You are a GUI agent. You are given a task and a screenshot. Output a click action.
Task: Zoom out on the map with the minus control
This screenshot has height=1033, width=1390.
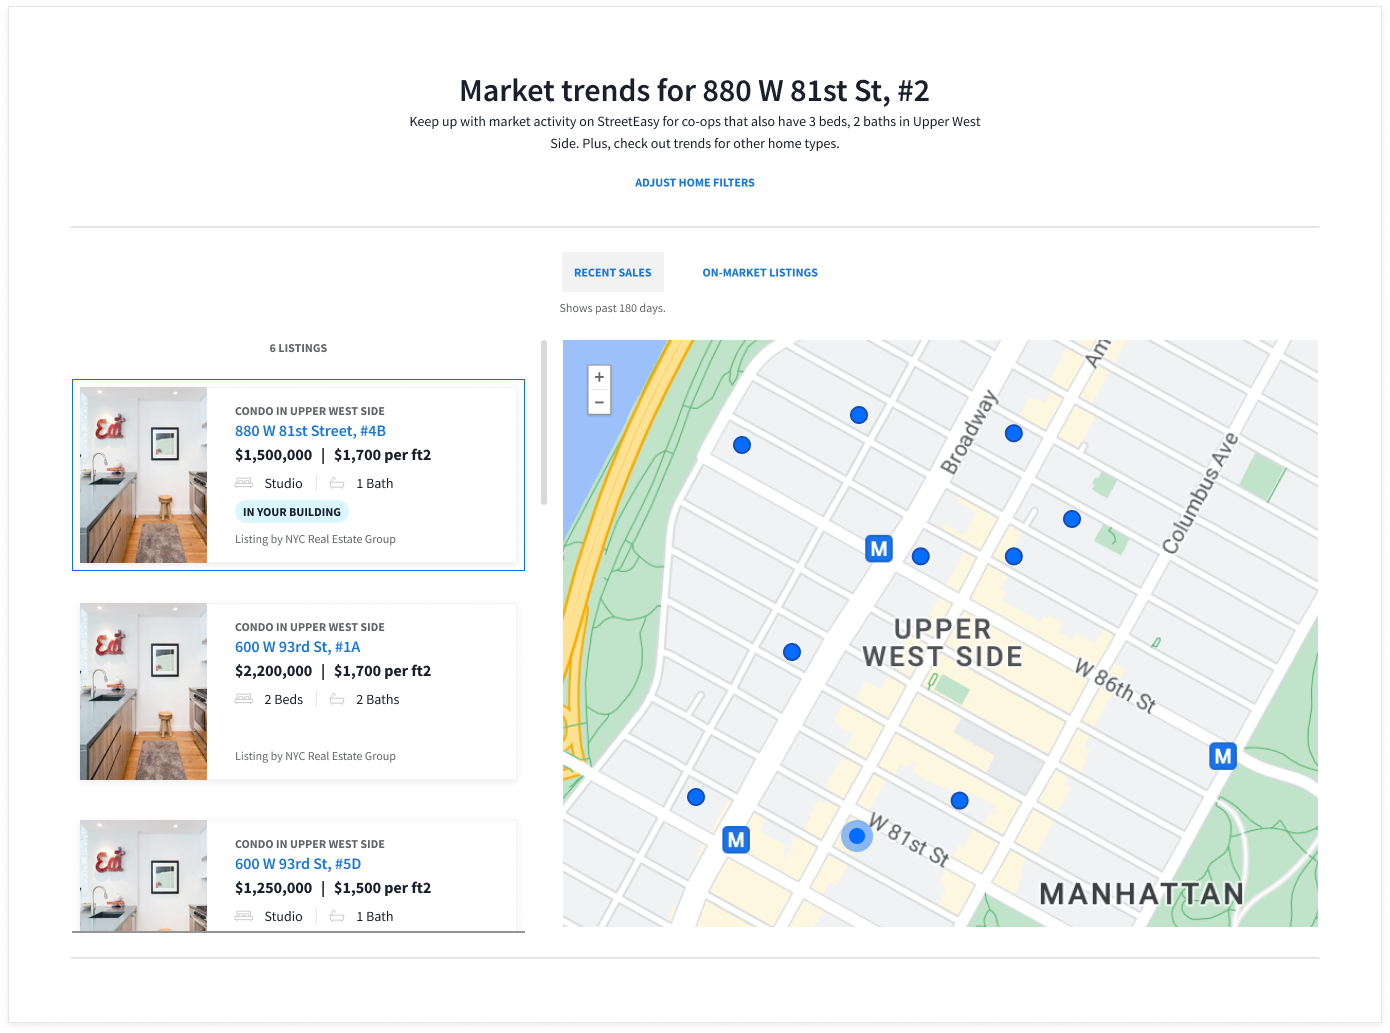(x=598, y=401)
